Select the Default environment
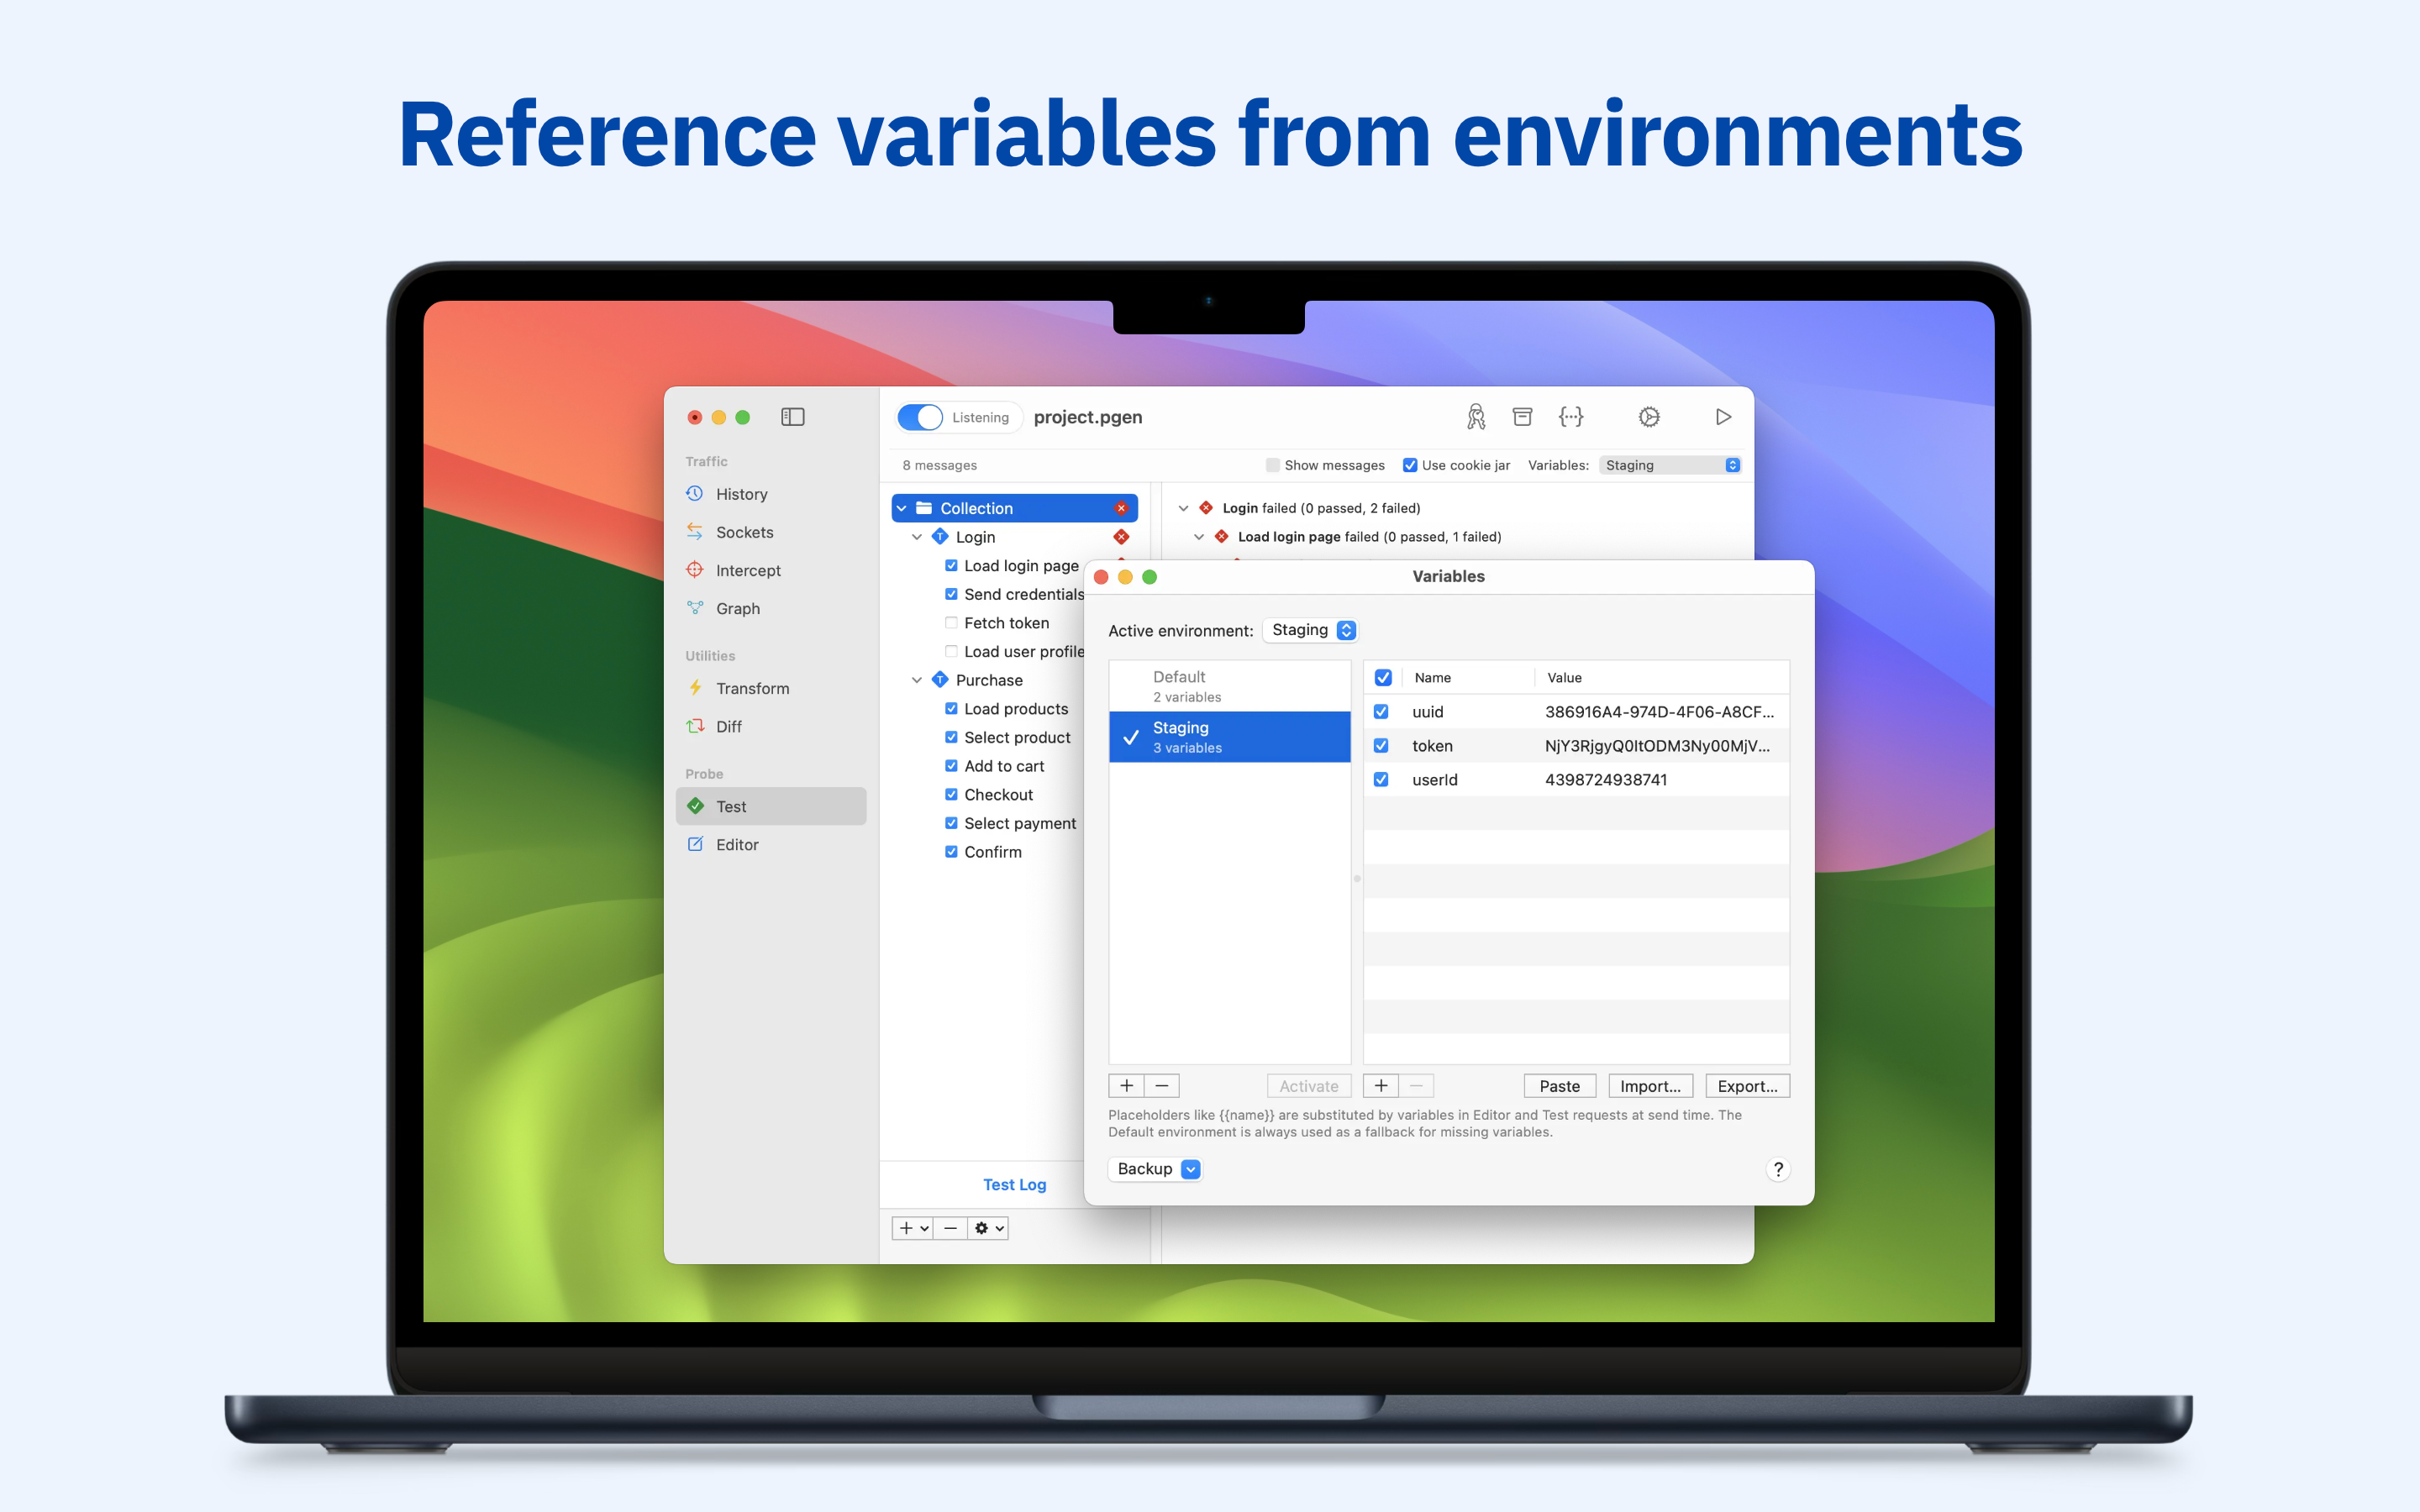 coord(1229,686)
